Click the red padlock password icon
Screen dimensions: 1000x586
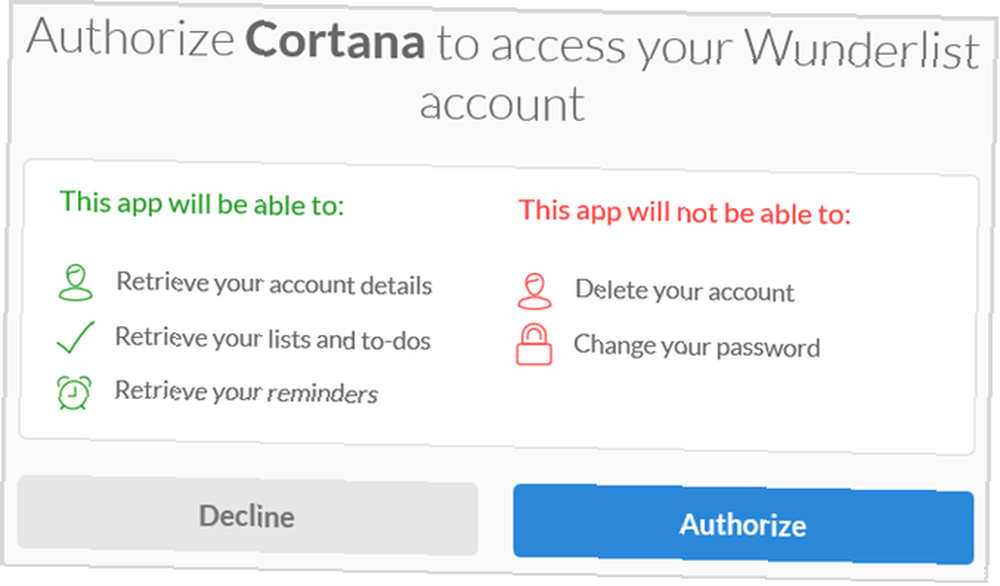pos(534,344)
